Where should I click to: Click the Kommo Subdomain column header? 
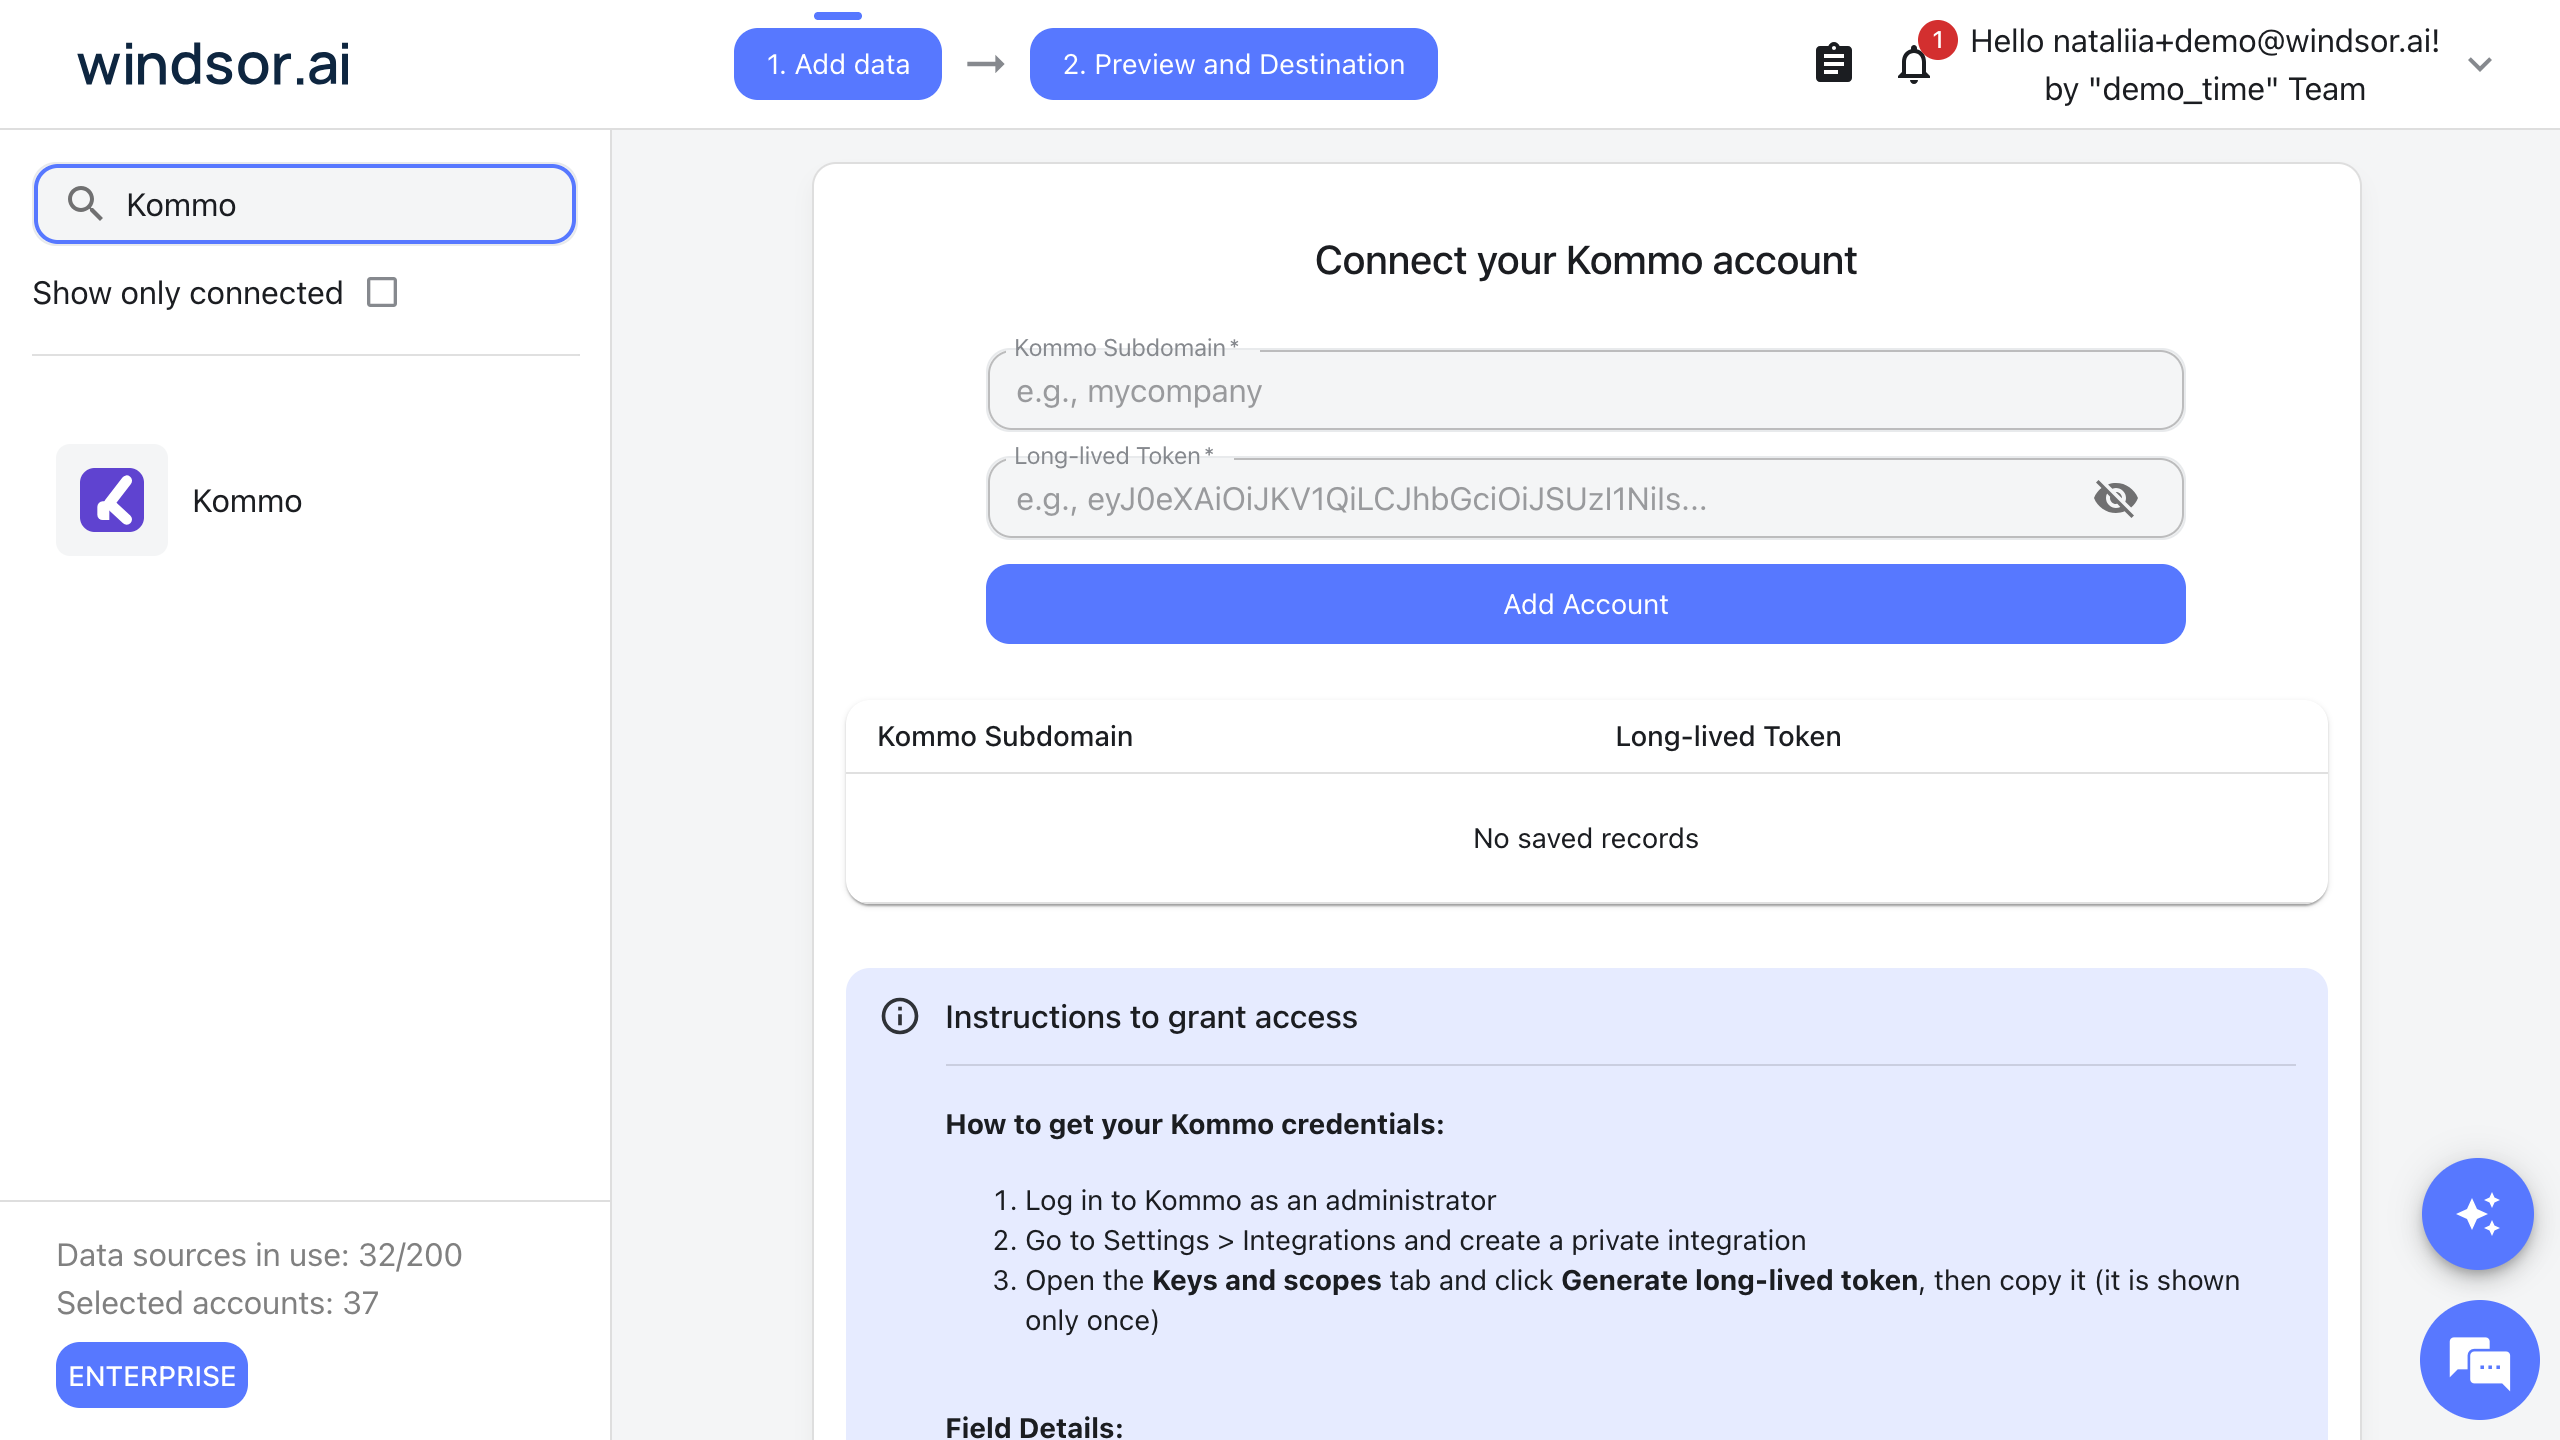1005,736
